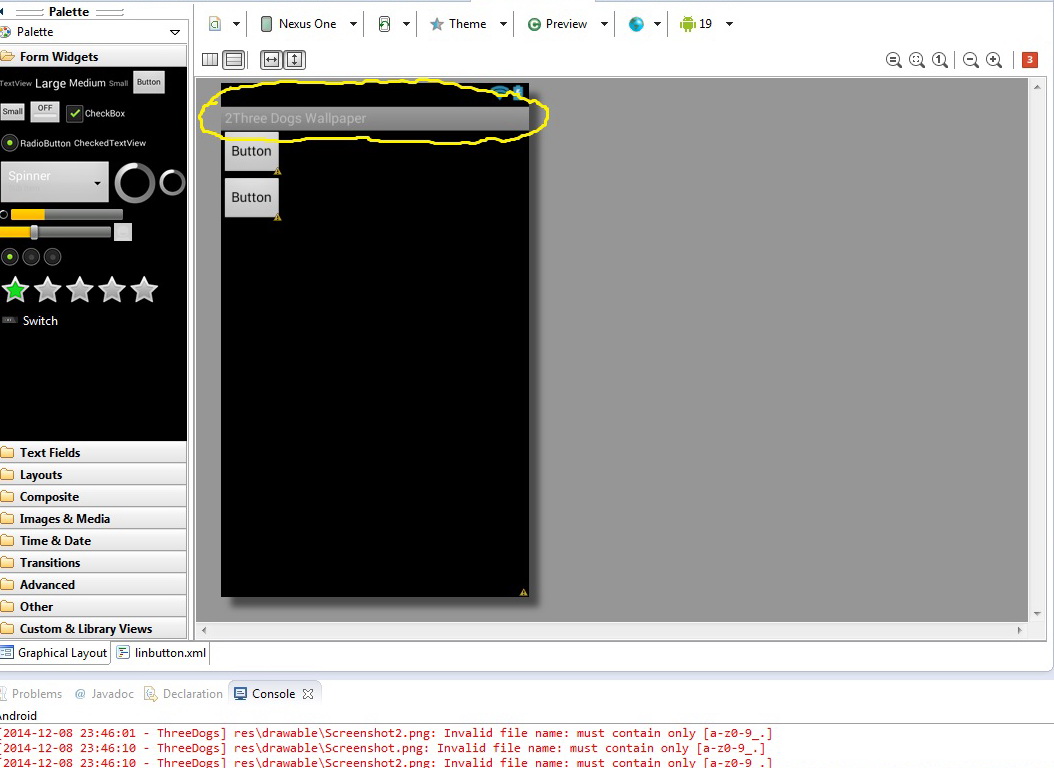Select the Switch widget in palette
The width and height of the screenshot is (1054, 768).
[30, 321]
